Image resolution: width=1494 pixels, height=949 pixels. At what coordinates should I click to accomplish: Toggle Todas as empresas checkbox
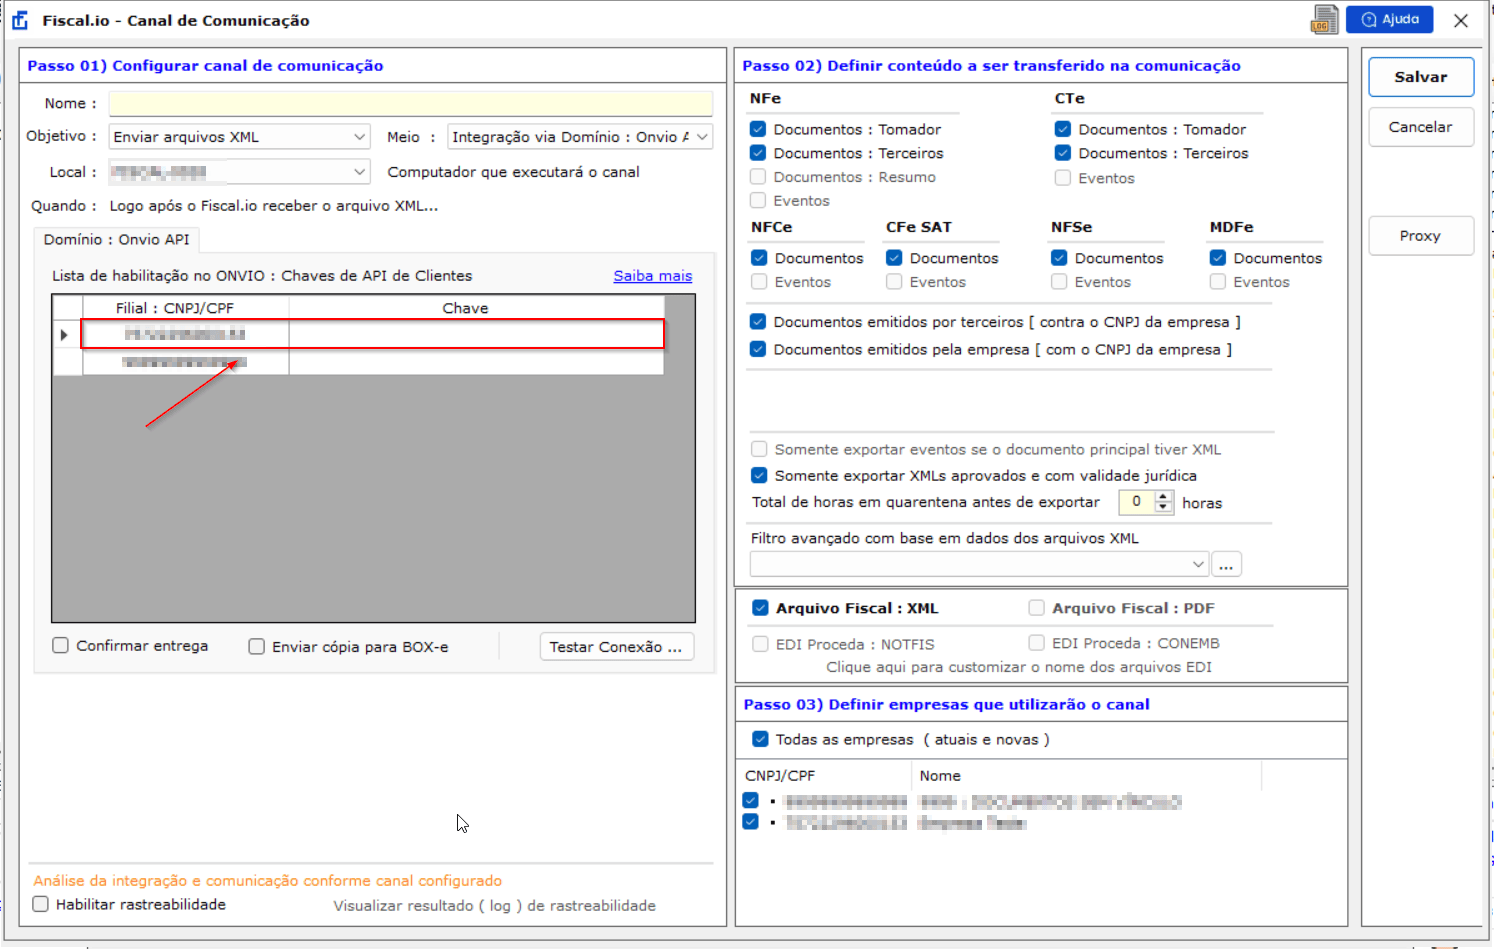tap(760, 740)
